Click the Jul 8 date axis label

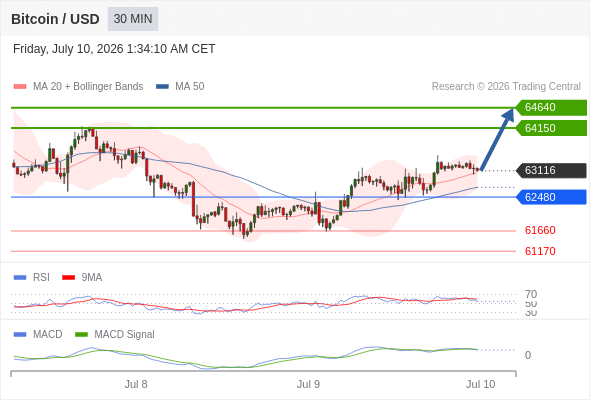[x=136, y=385]
